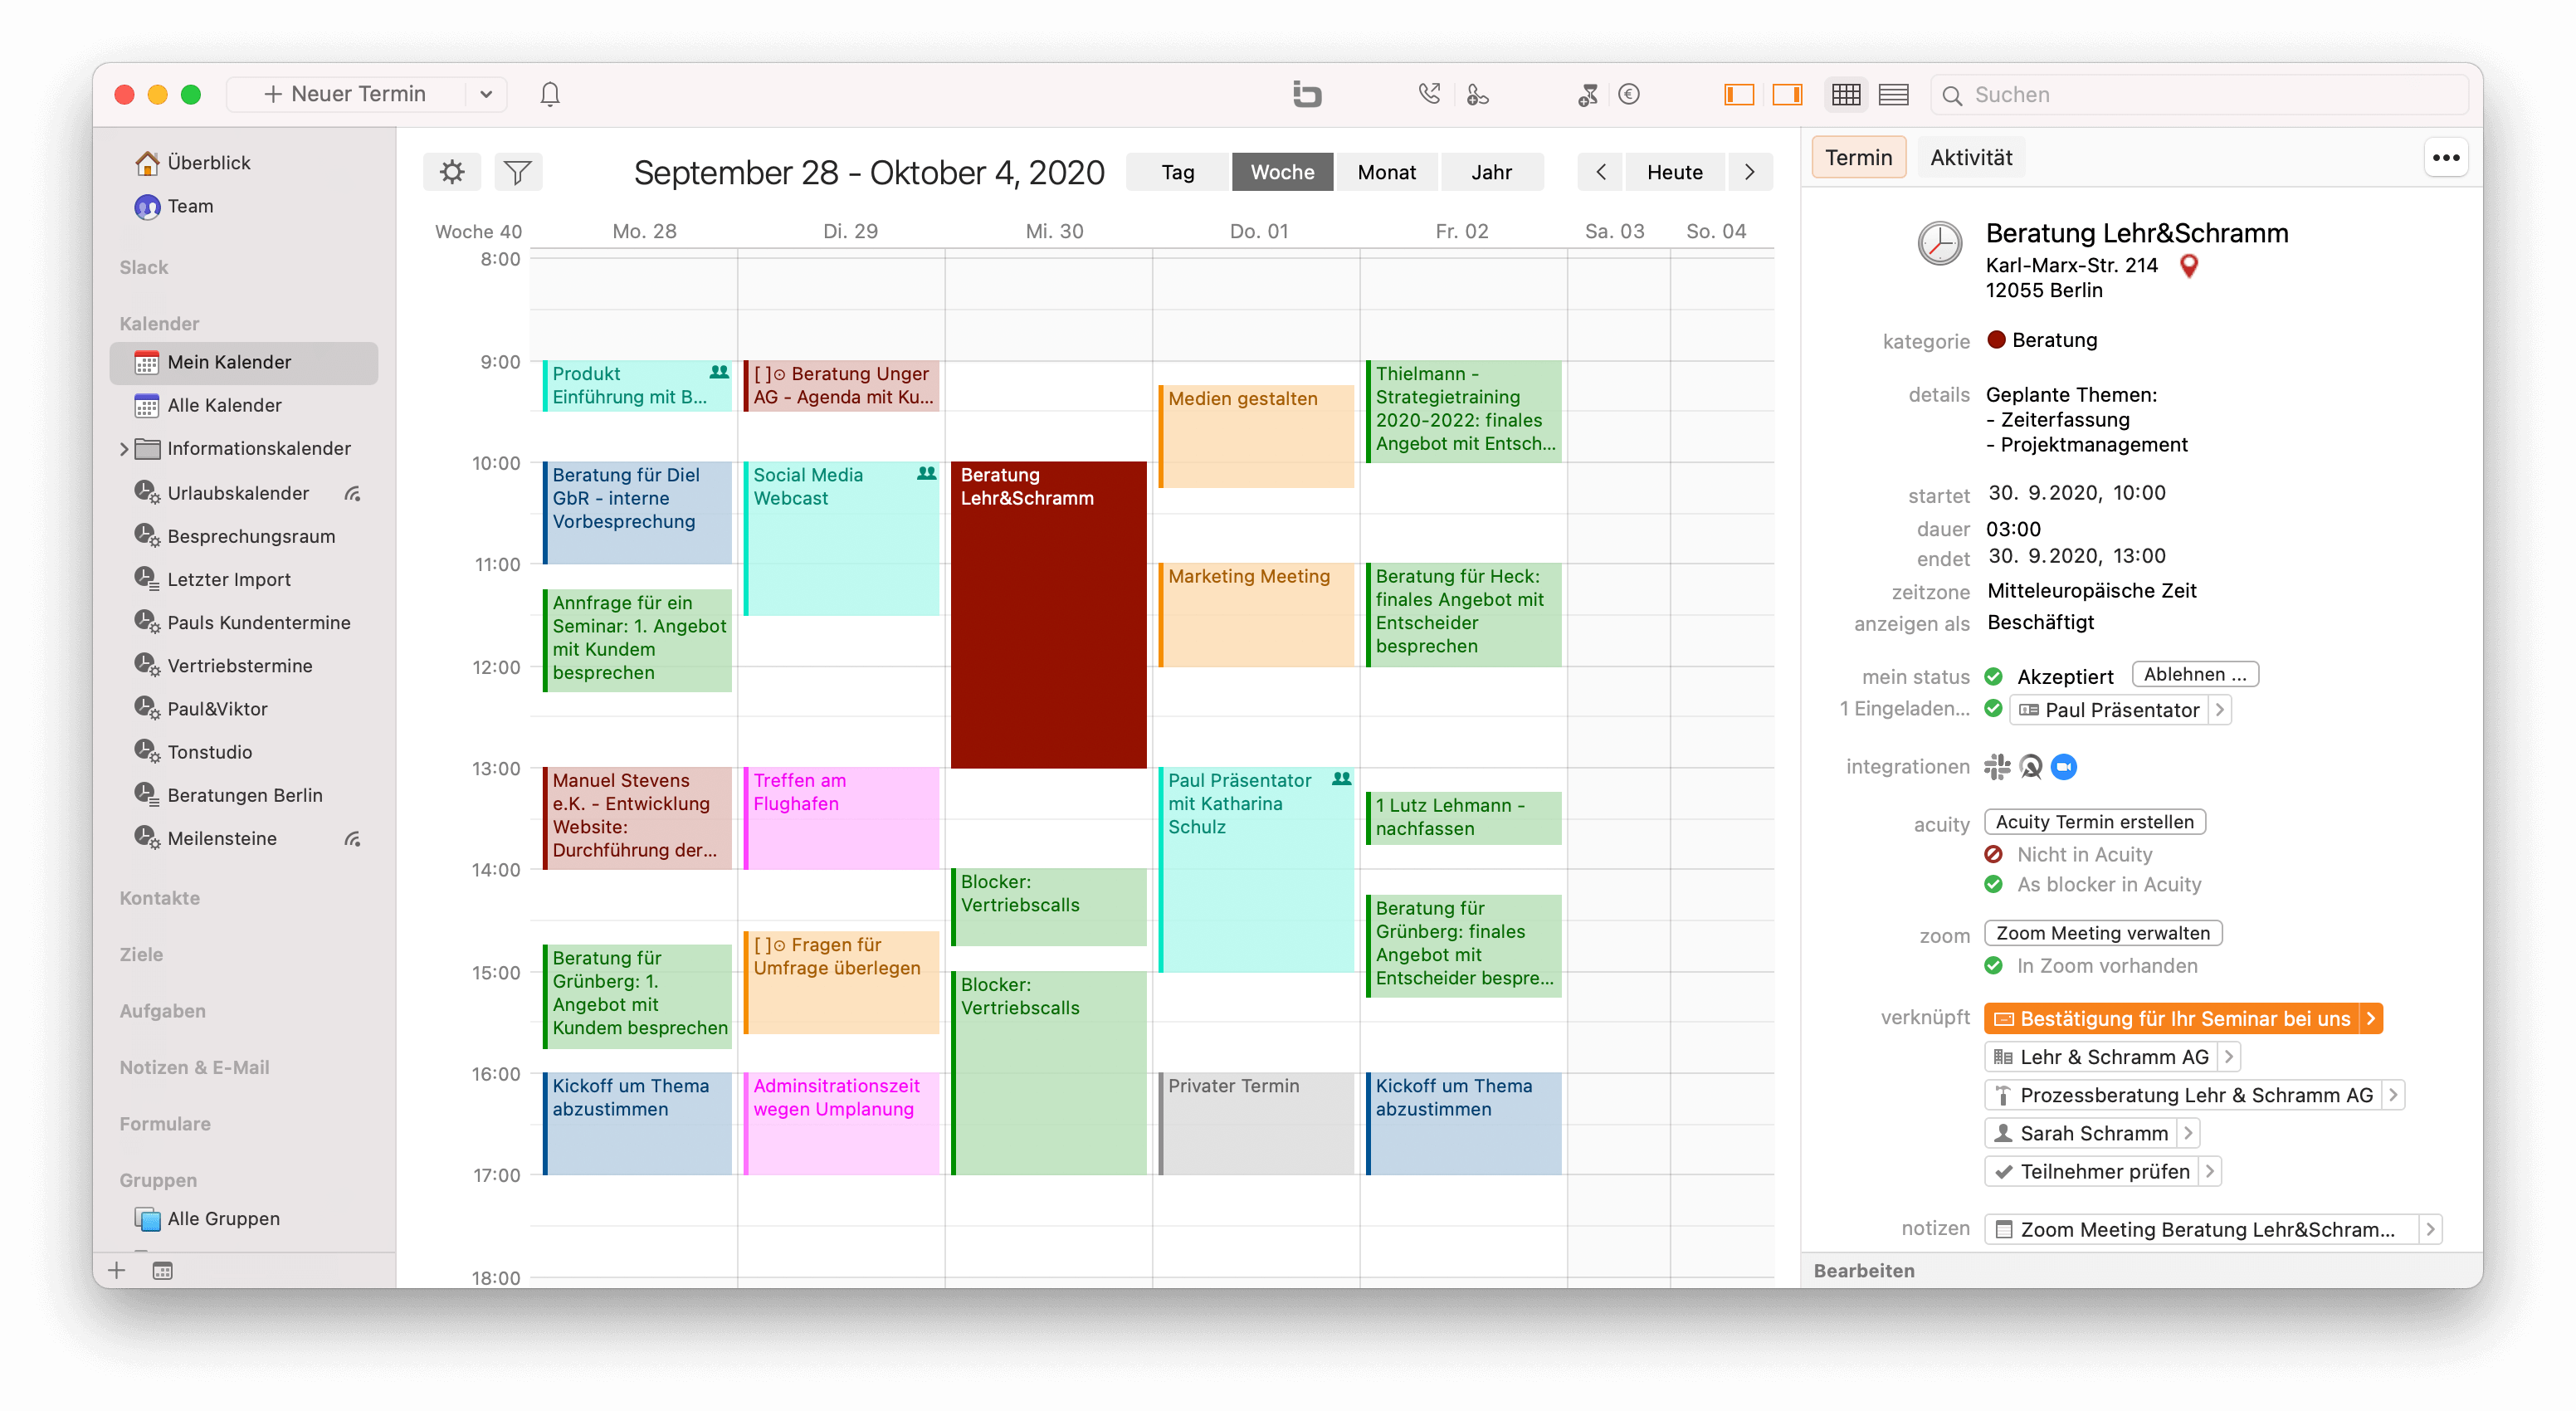Select the Marketing Meeting event on Thursday
2576x1411 pixels.
click(1255, 614)
